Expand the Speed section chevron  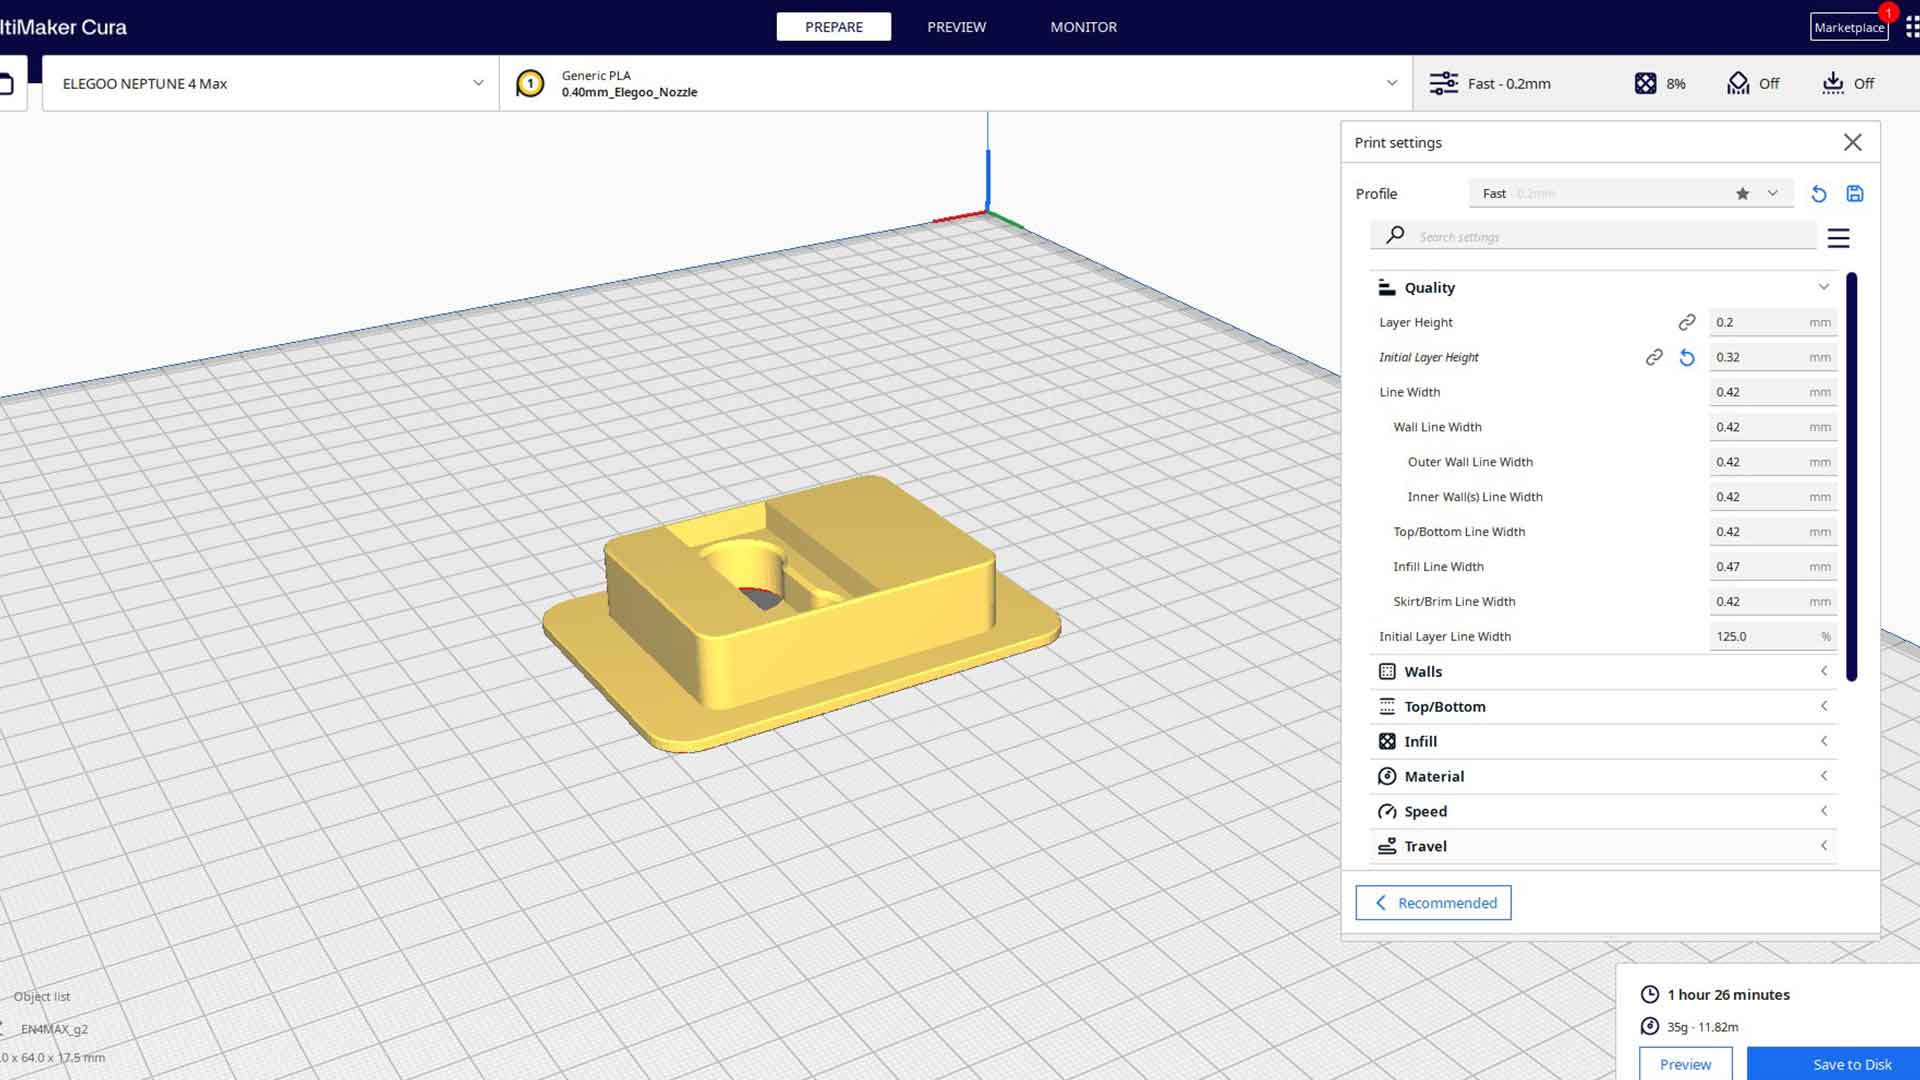1824,812
